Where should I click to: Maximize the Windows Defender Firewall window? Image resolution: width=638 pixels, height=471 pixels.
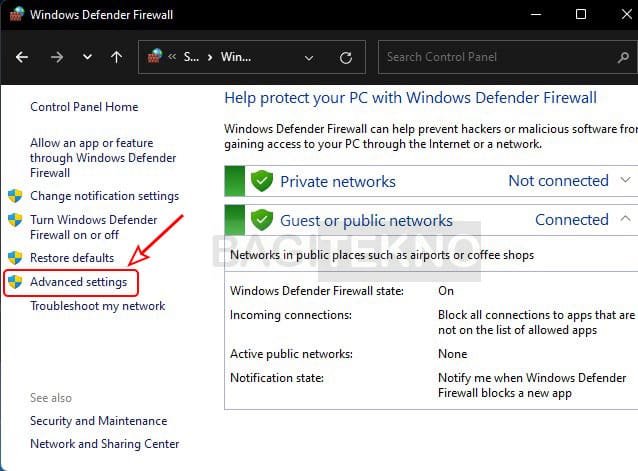pyautogui.click(x=581, y=14)
